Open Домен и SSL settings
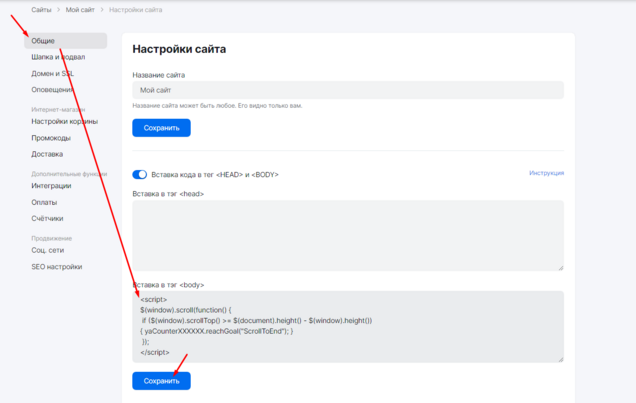This screenshot has width=636, height=403. tap(54, 73)
